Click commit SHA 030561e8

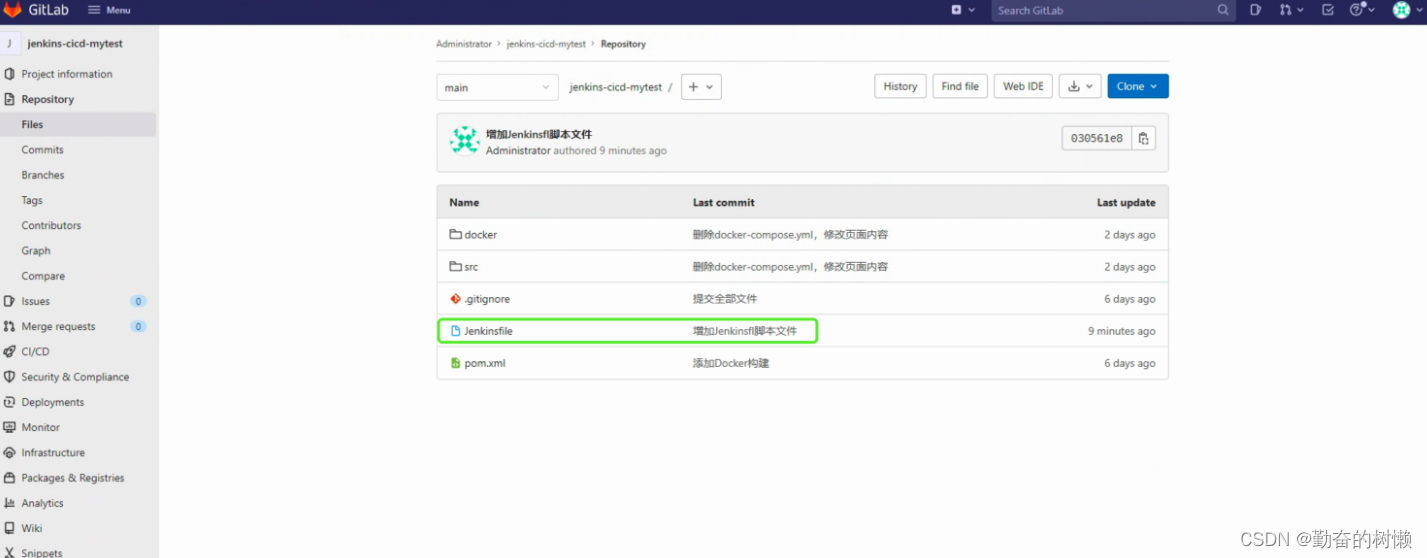point(1097,138)
